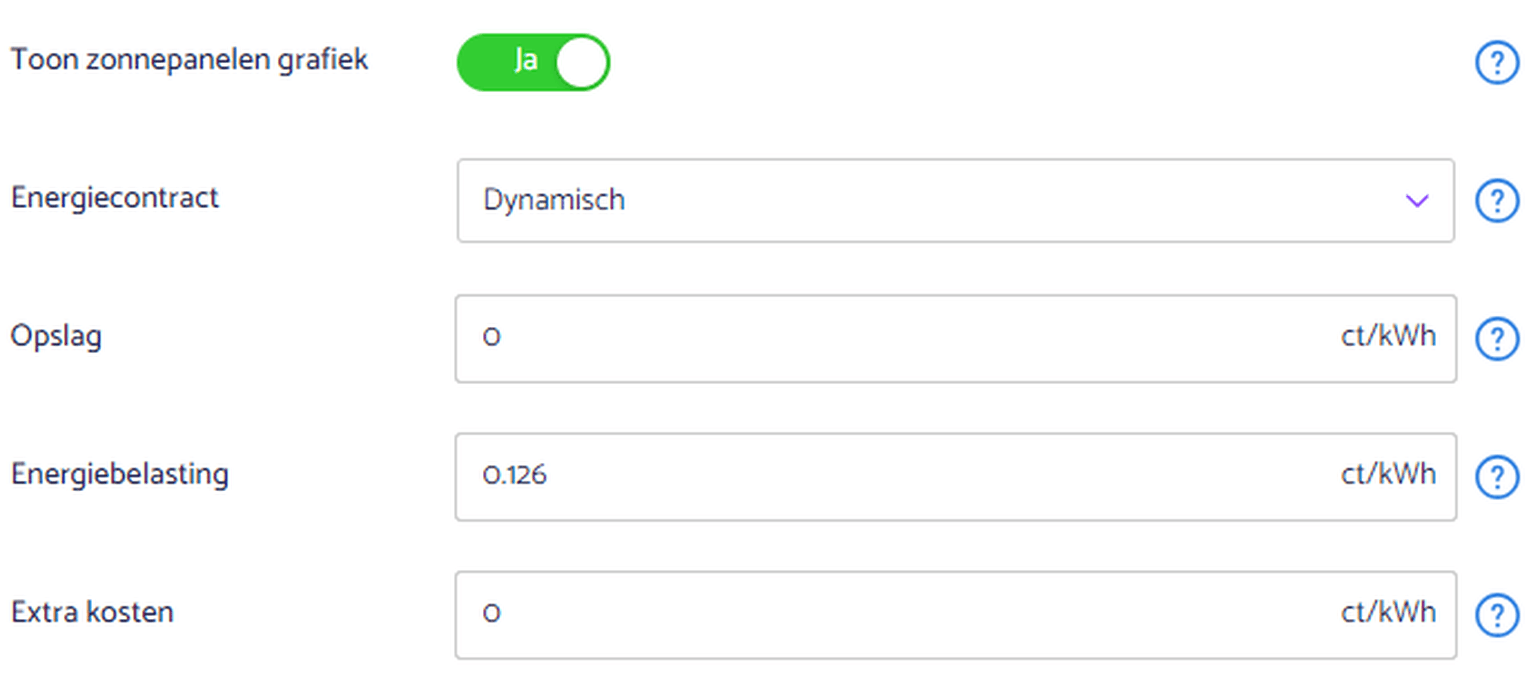Click the Extra kosten input field
The image size is (1540, 691).
coord(900,614)
